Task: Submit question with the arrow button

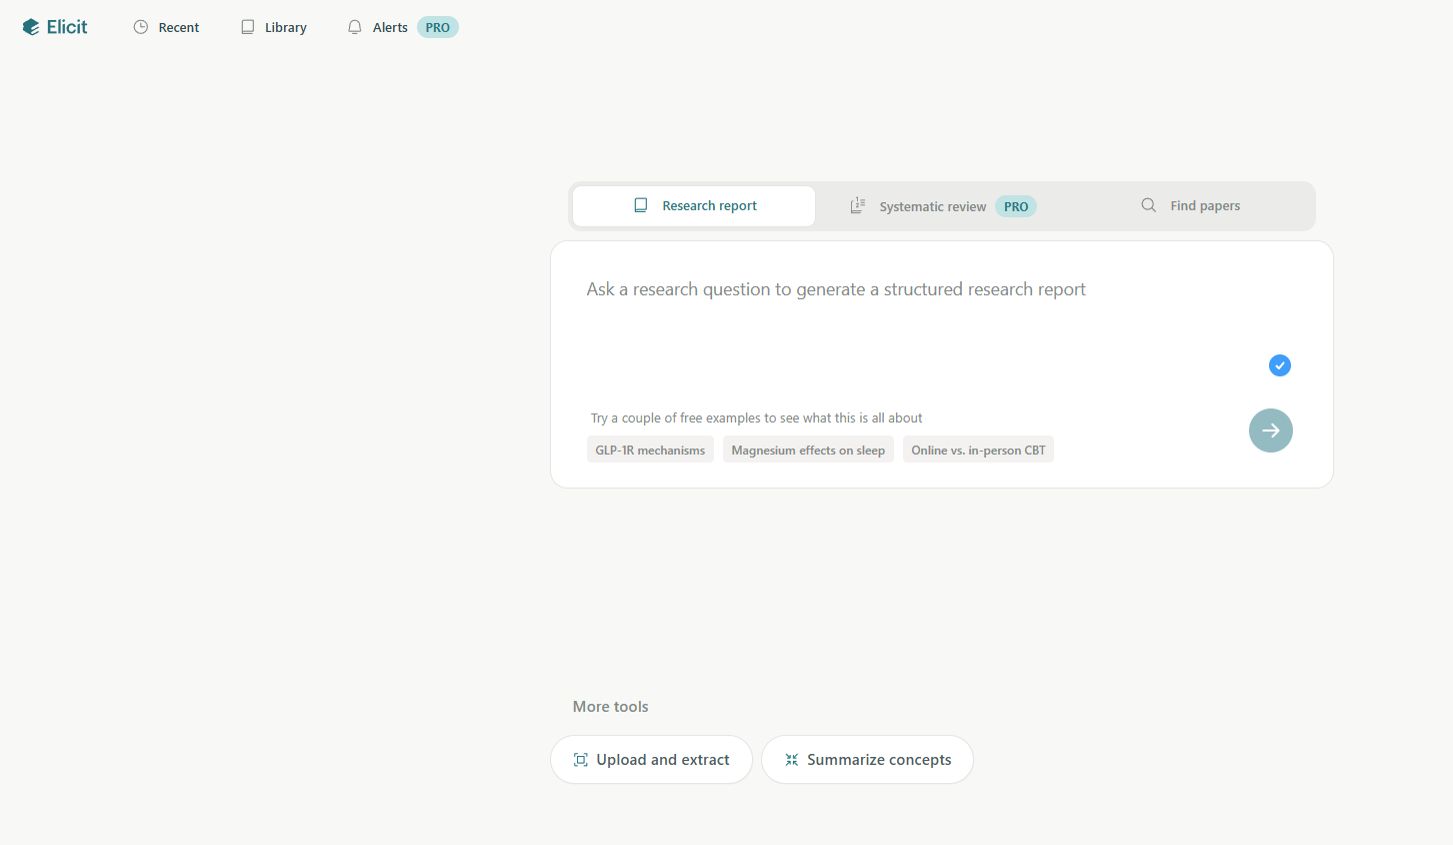Action: [x=1270, y=431]
